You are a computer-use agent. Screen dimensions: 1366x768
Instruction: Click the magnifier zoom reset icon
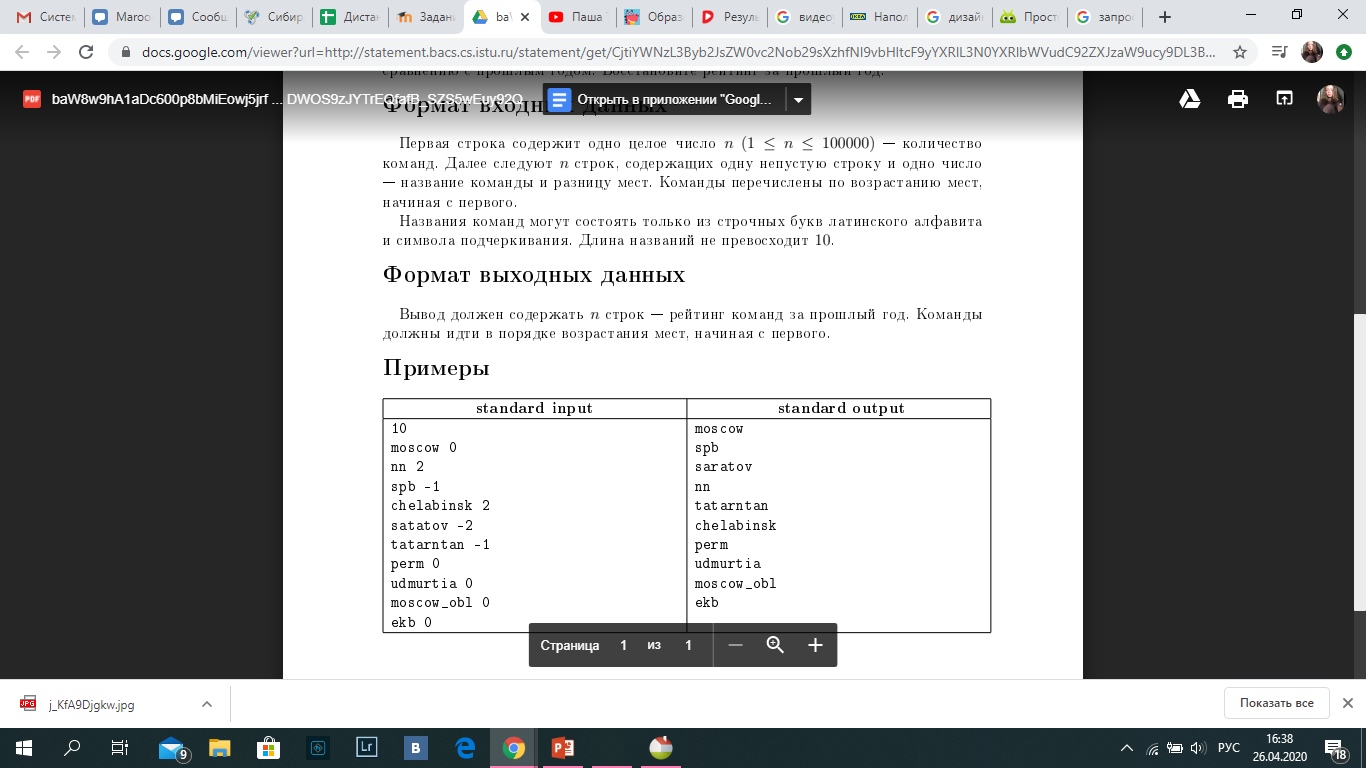pyautogui.click(x=775, y=645)
